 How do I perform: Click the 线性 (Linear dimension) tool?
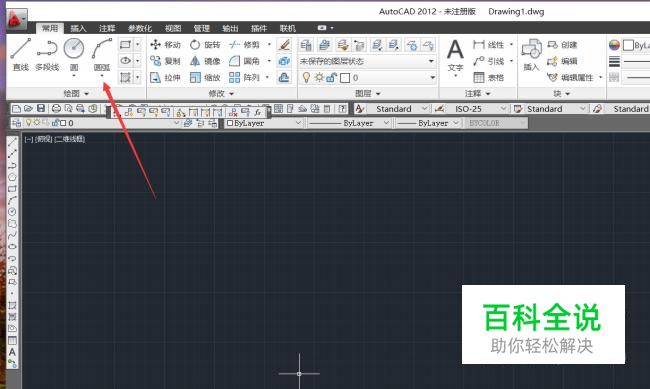pyautogui.click(x=489, y=45)
